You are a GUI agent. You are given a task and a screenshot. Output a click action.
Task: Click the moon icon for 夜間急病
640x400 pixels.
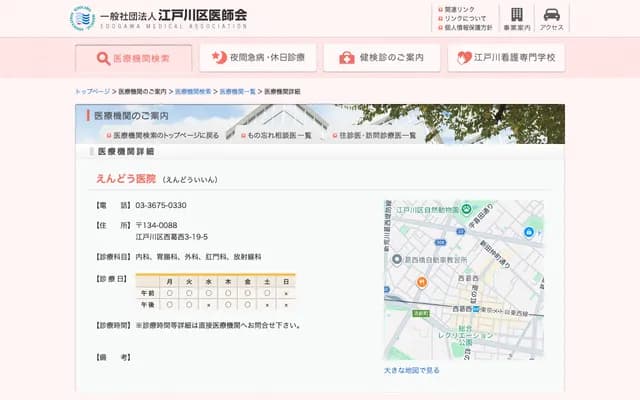[x=219, y=58]
